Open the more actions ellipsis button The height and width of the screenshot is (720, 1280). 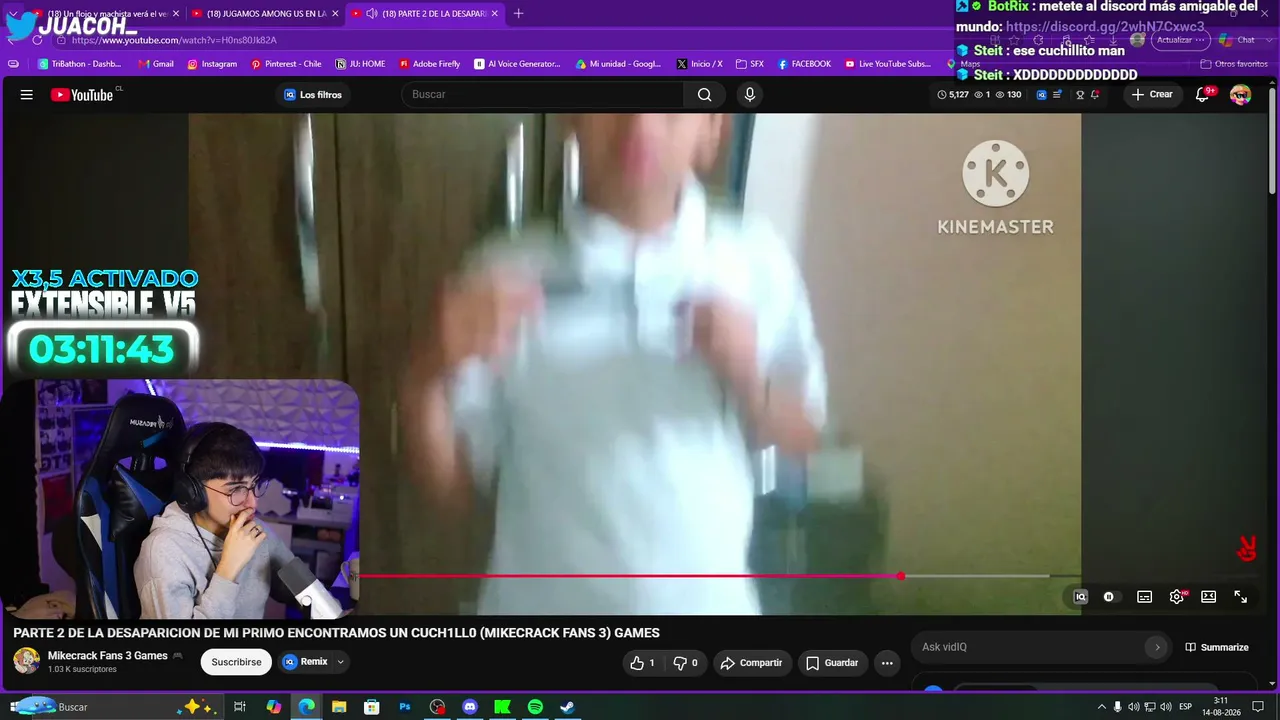tap(887, 663)
